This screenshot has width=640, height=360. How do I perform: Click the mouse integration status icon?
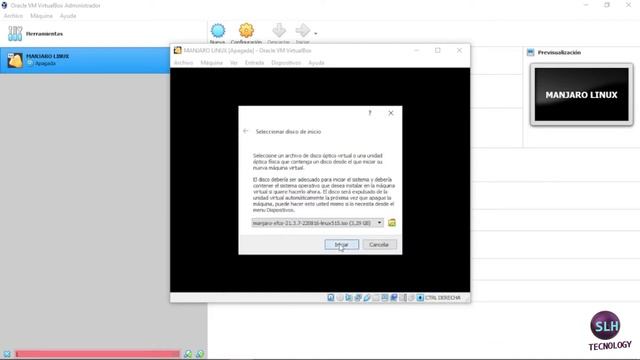(x=411, y=298)
